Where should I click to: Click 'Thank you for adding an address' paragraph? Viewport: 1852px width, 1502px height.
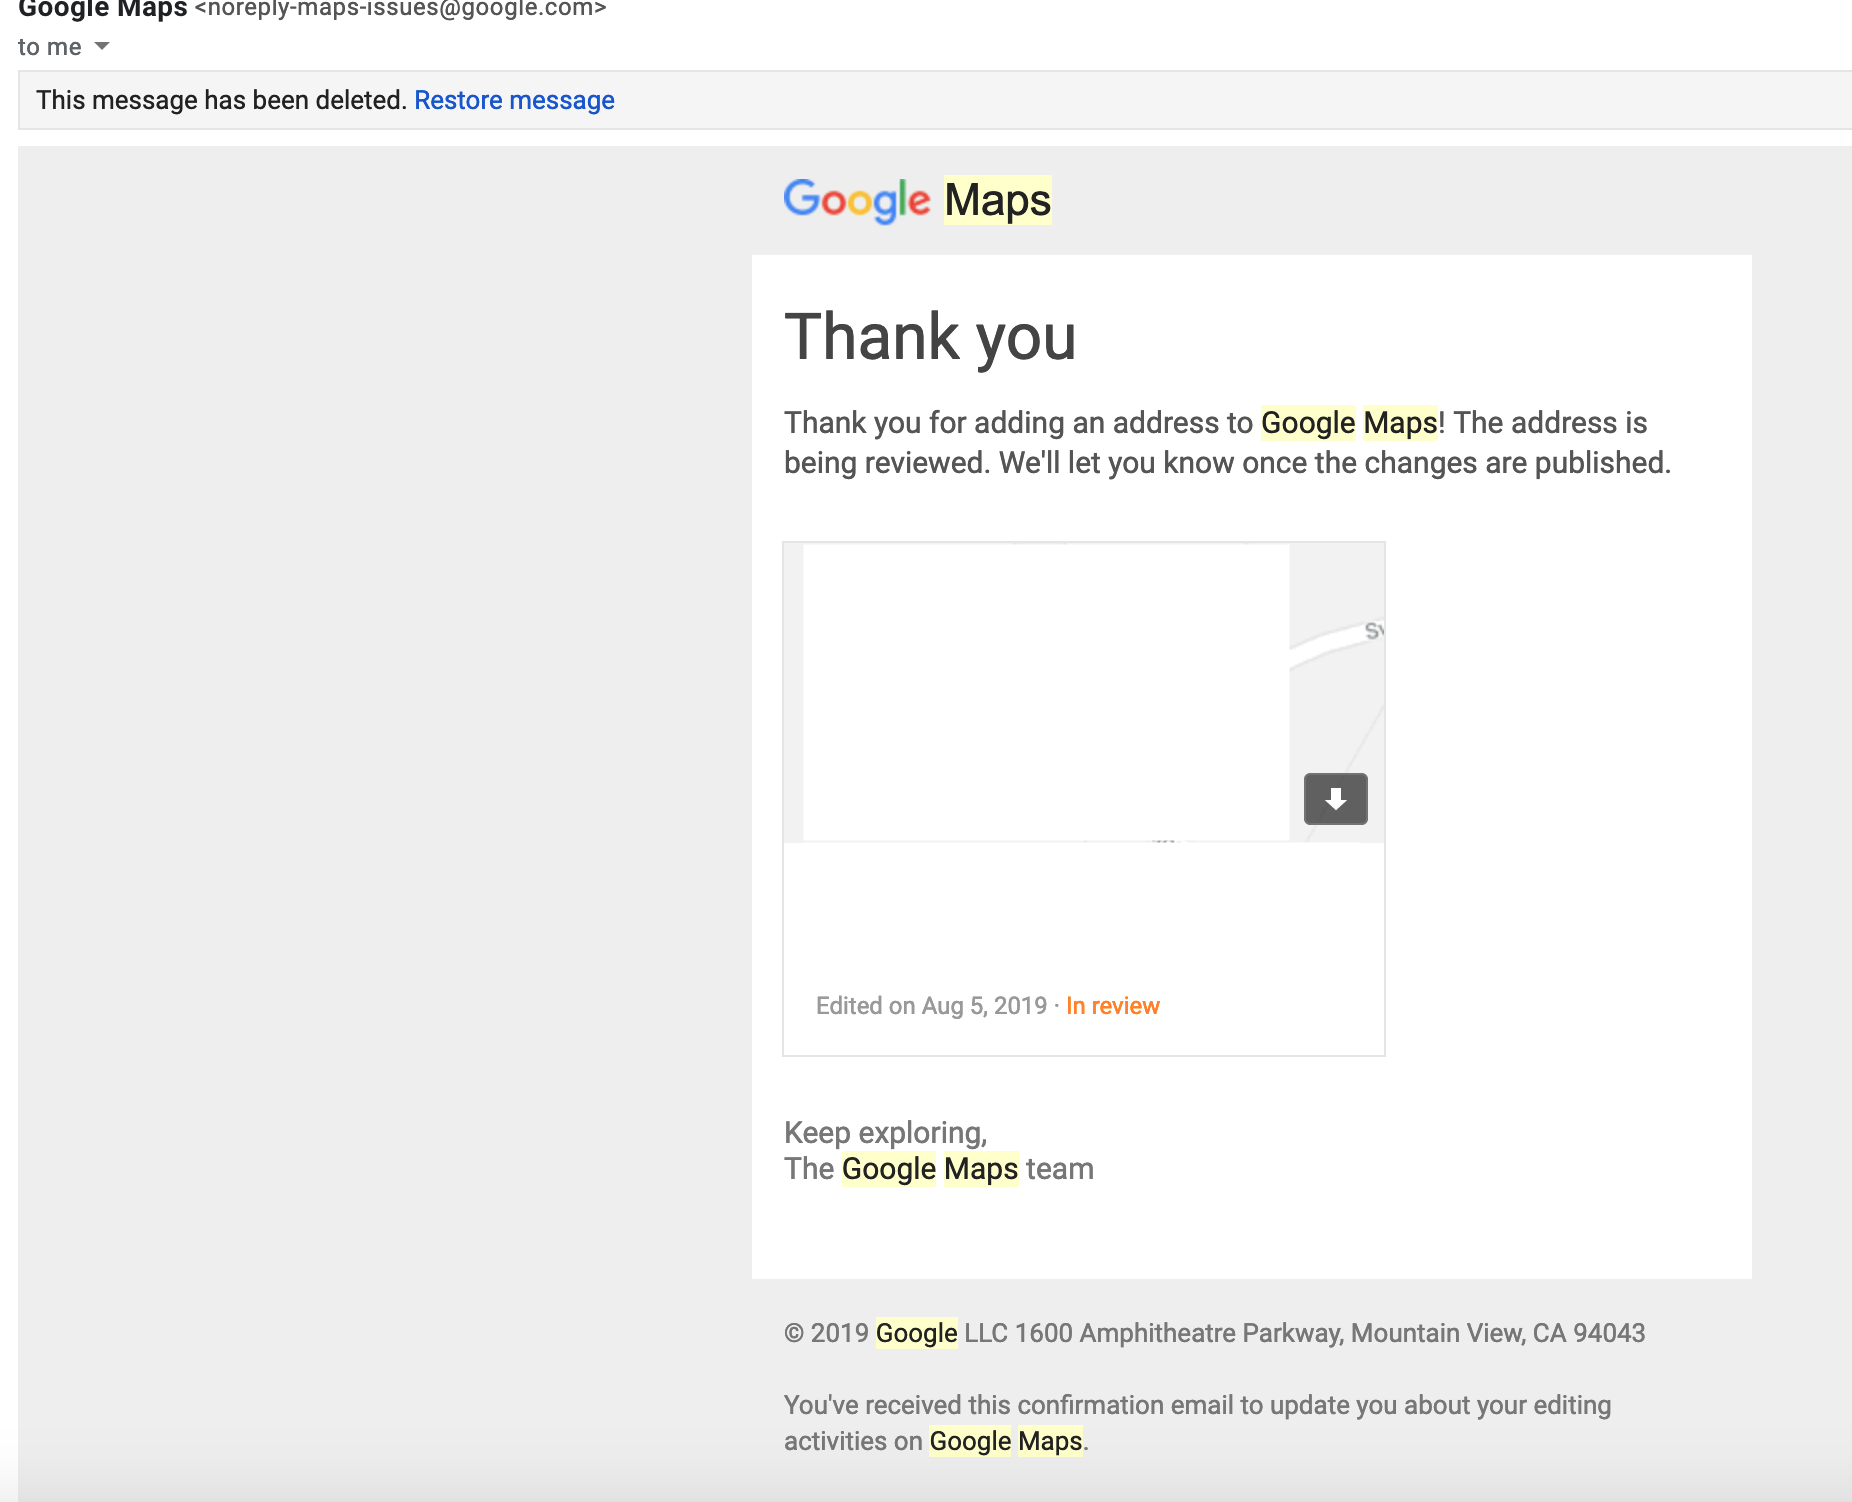click(x=1227, y=443)
